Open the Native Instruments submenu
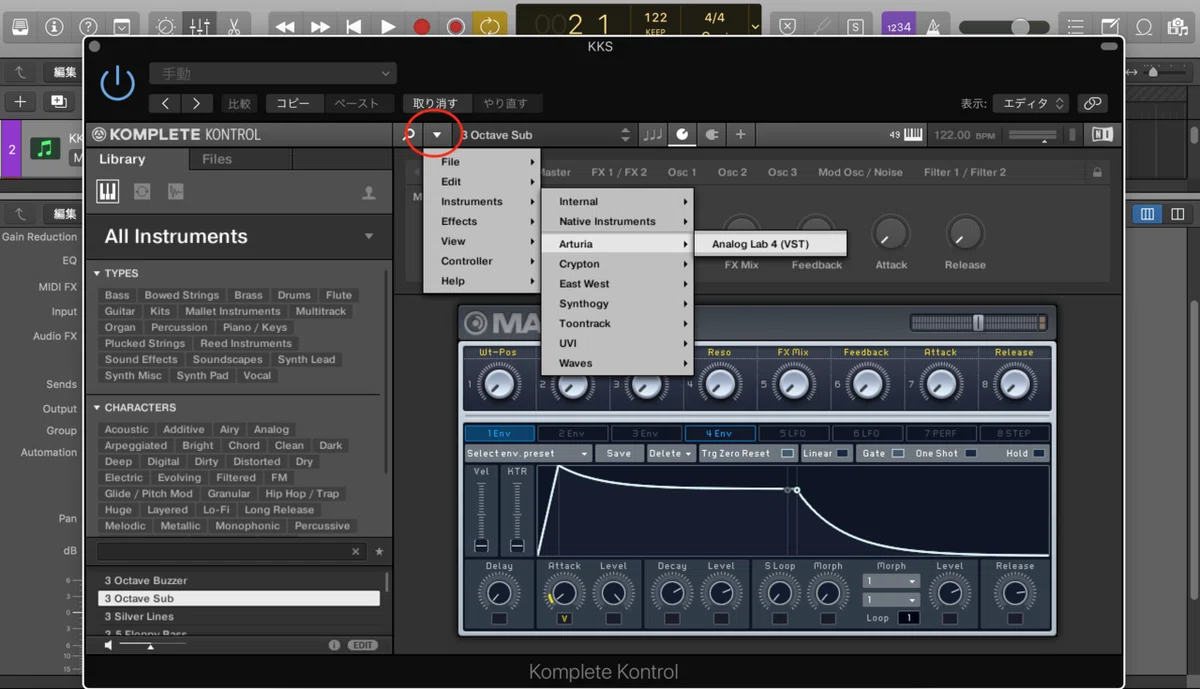1200x689 pixels. (617, 221)
